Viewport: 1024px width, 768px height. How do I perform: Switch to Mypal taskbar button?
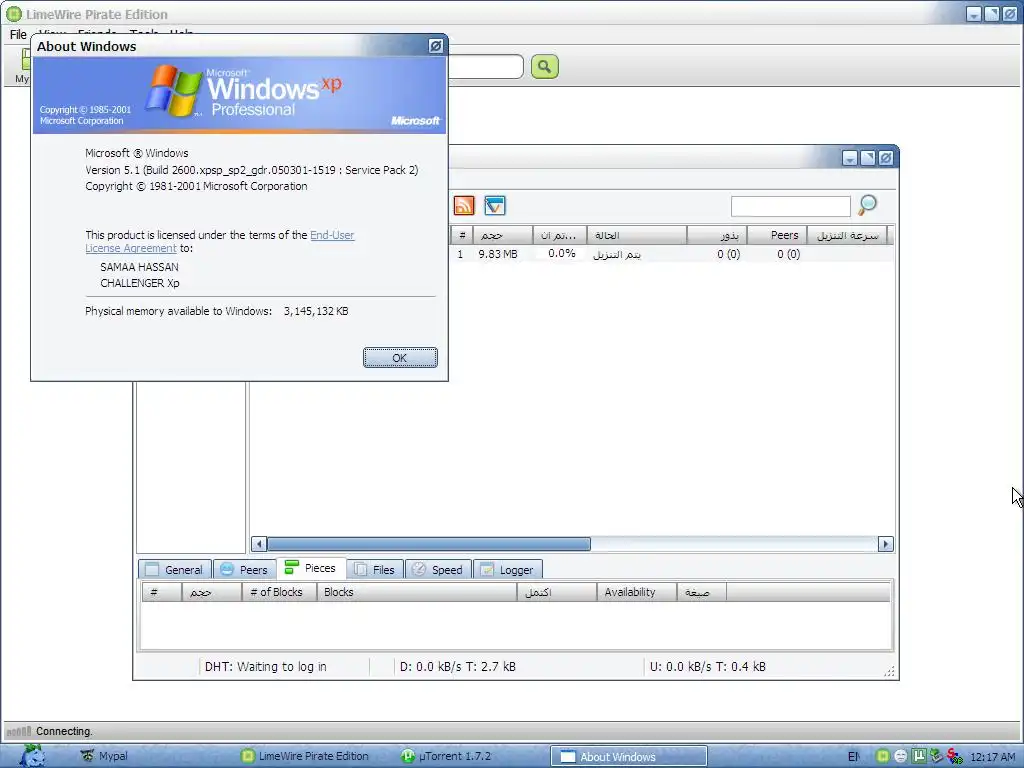[x=104, y=756]
